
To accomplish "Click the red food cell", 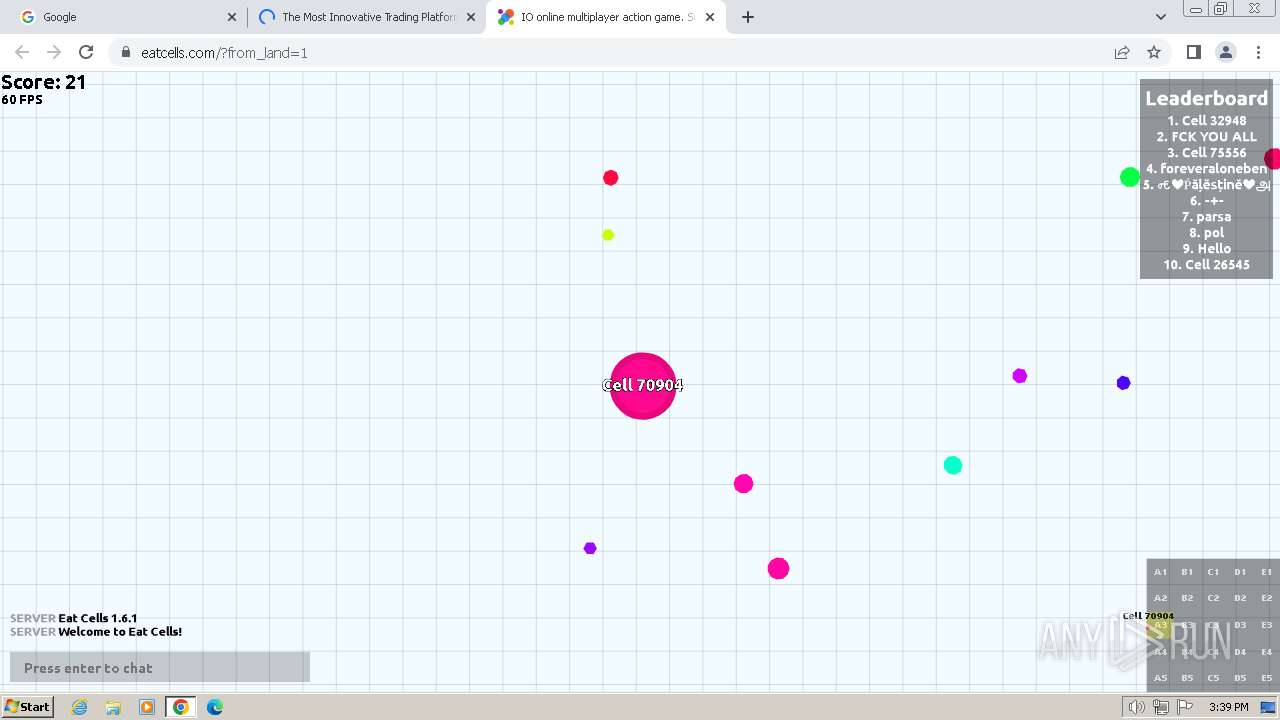I will tap(610, 178).
